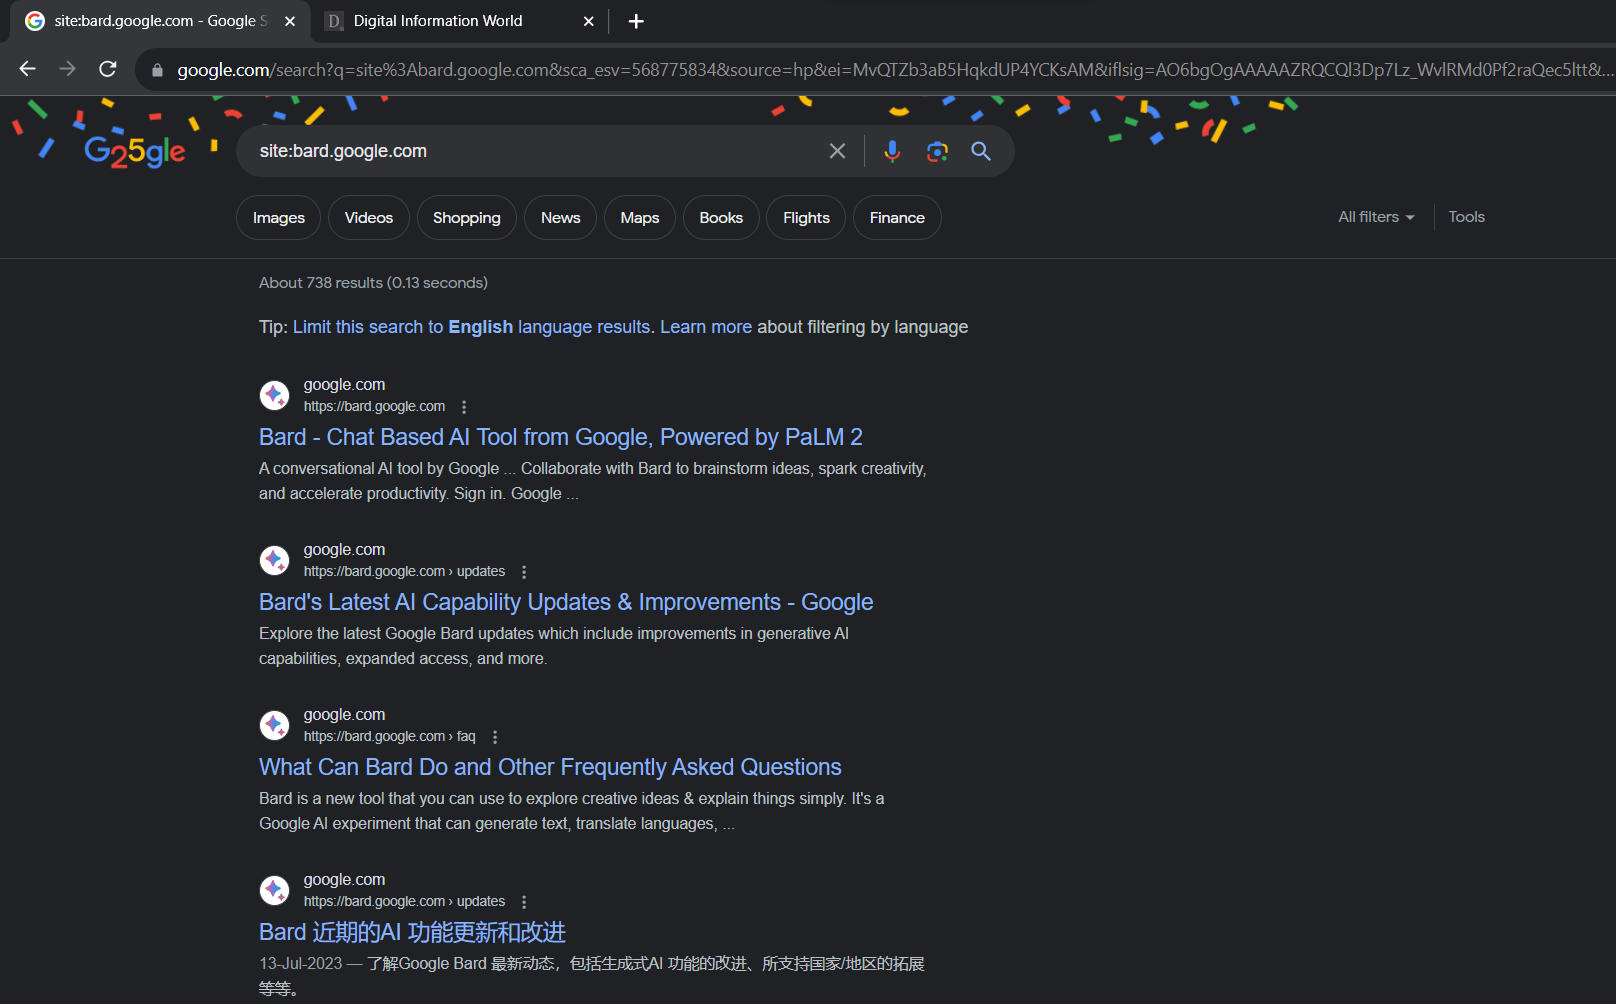The height and width of the screenshot is (1004, 1616).
Task: Expand the All filters dropdown
Action: [x=1376, y=217]
